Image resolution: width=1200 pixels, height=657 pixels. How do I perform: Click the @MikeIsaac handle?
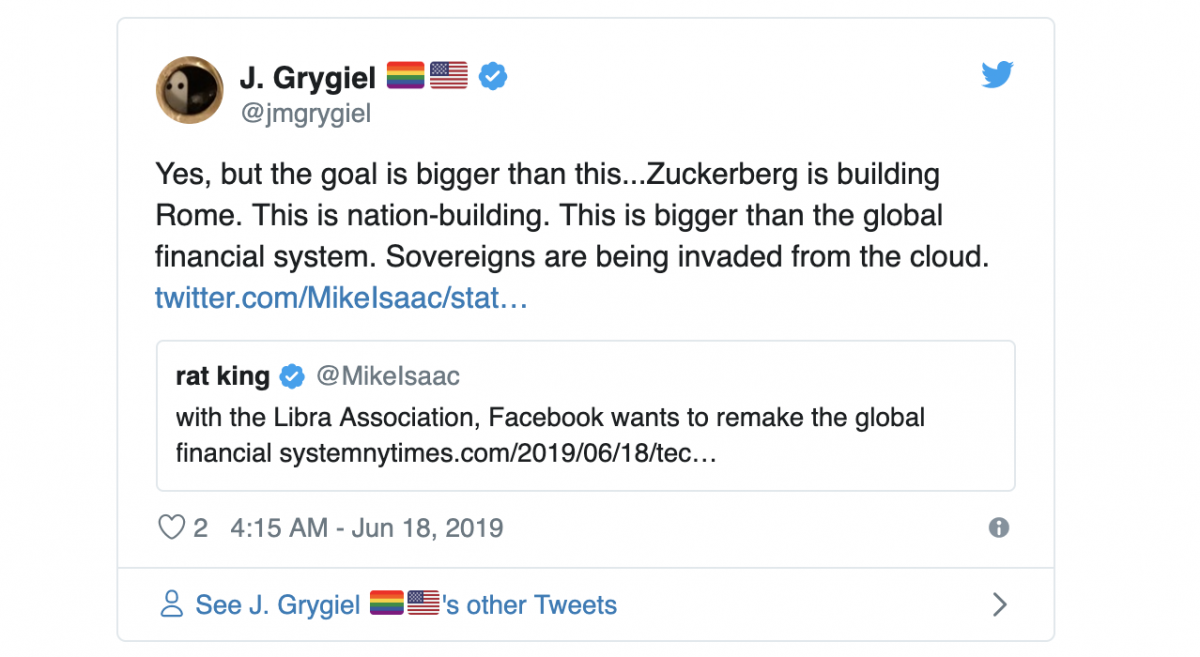[x=388, y=376]
